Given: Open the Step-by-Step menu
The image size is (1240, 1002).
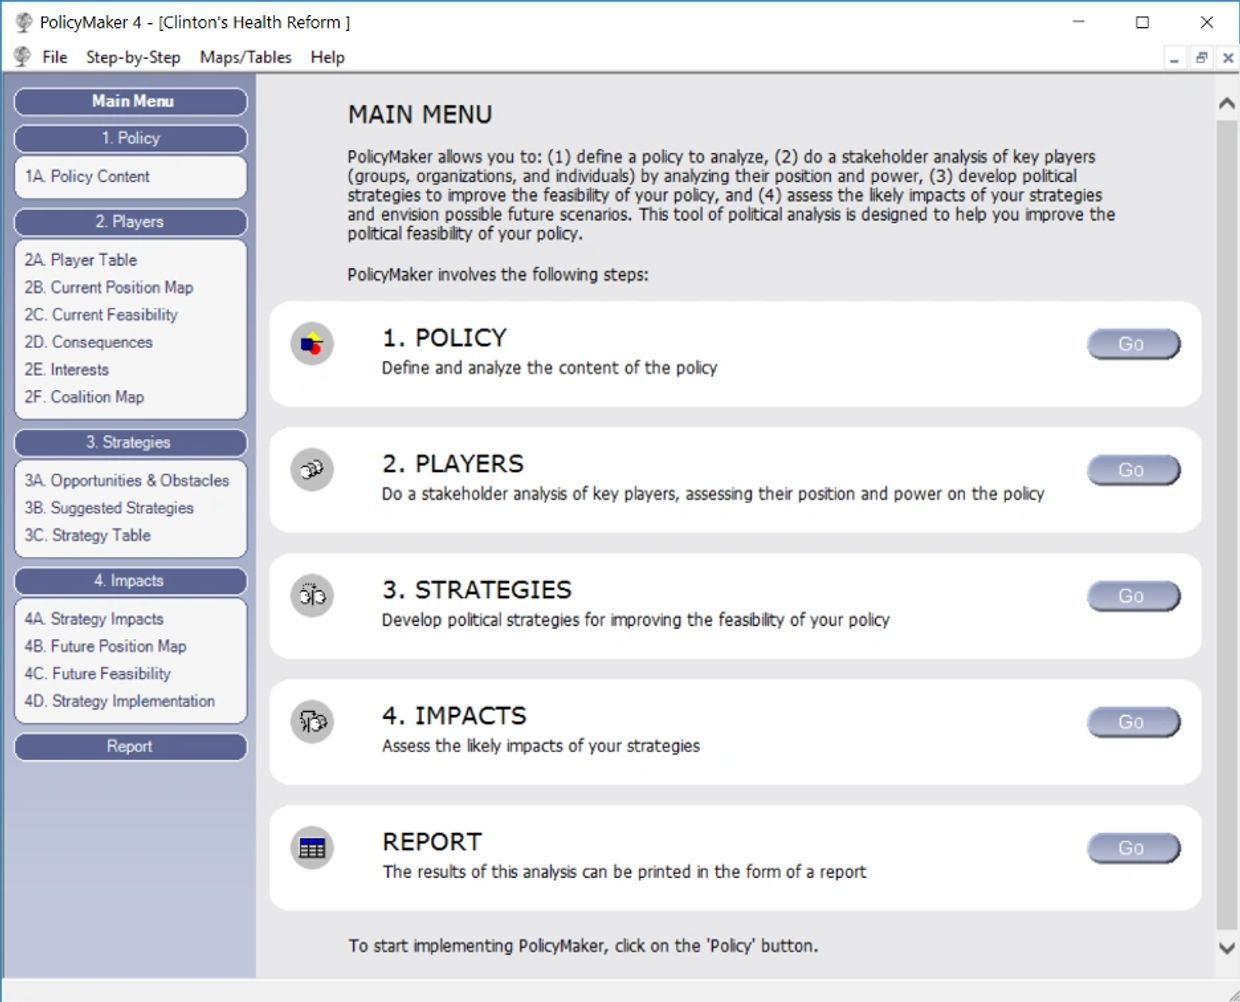Looking at the screenshot, I should [133, 57].
